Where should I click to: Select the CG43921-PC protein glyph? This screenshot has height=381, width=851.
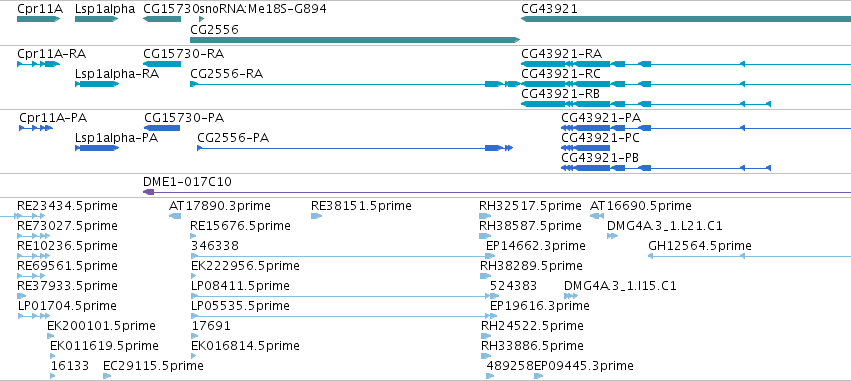click(x=586, y=148)
